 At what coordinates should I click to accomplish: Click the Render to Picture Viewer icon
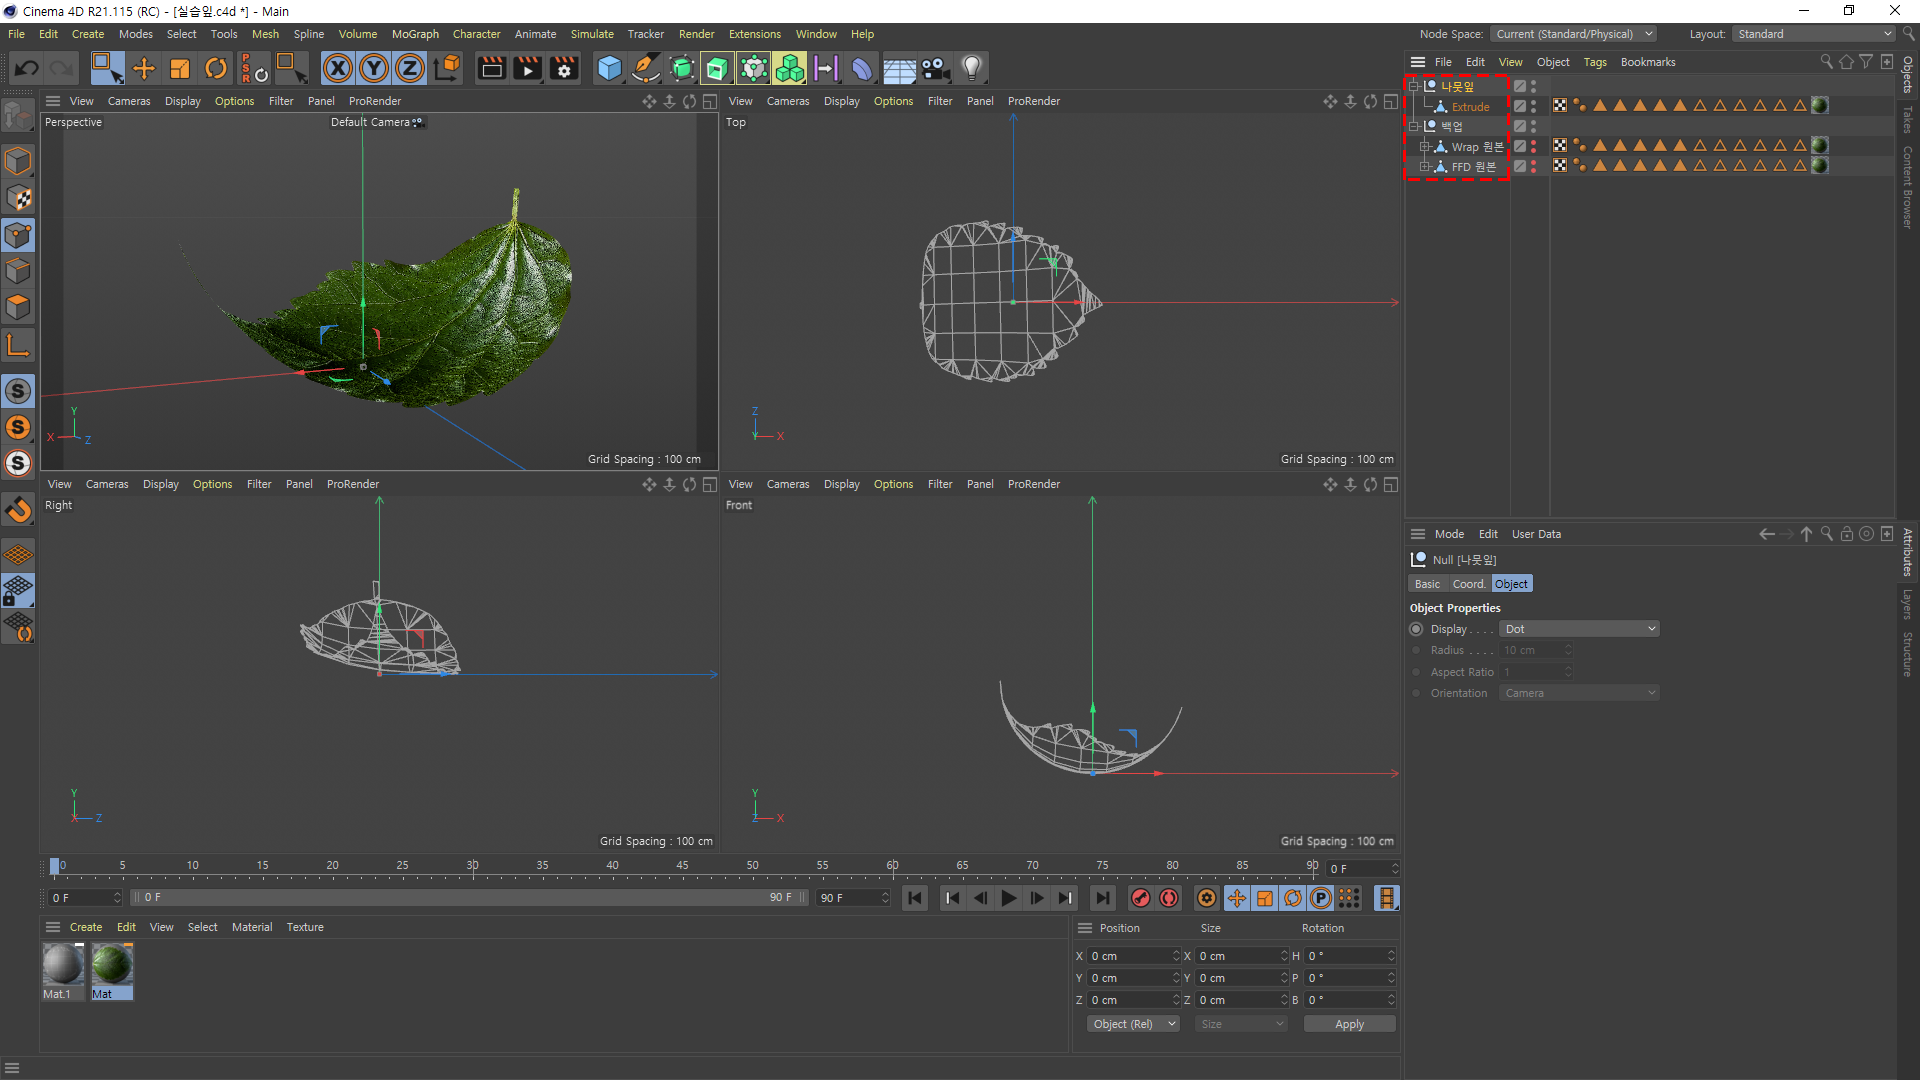pyautogui.click(x=527, y=68)
